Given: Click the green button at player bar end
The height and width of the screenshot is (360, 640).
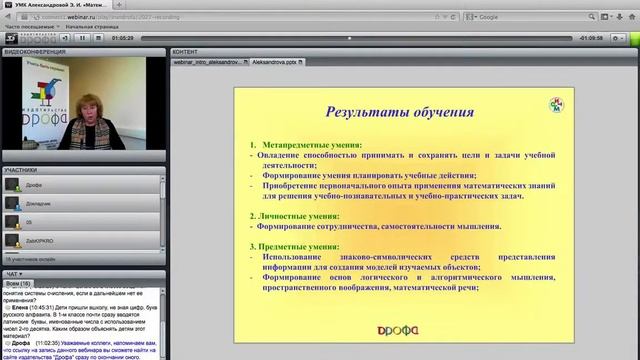Looking at the screenshot, I should point(635,39).
